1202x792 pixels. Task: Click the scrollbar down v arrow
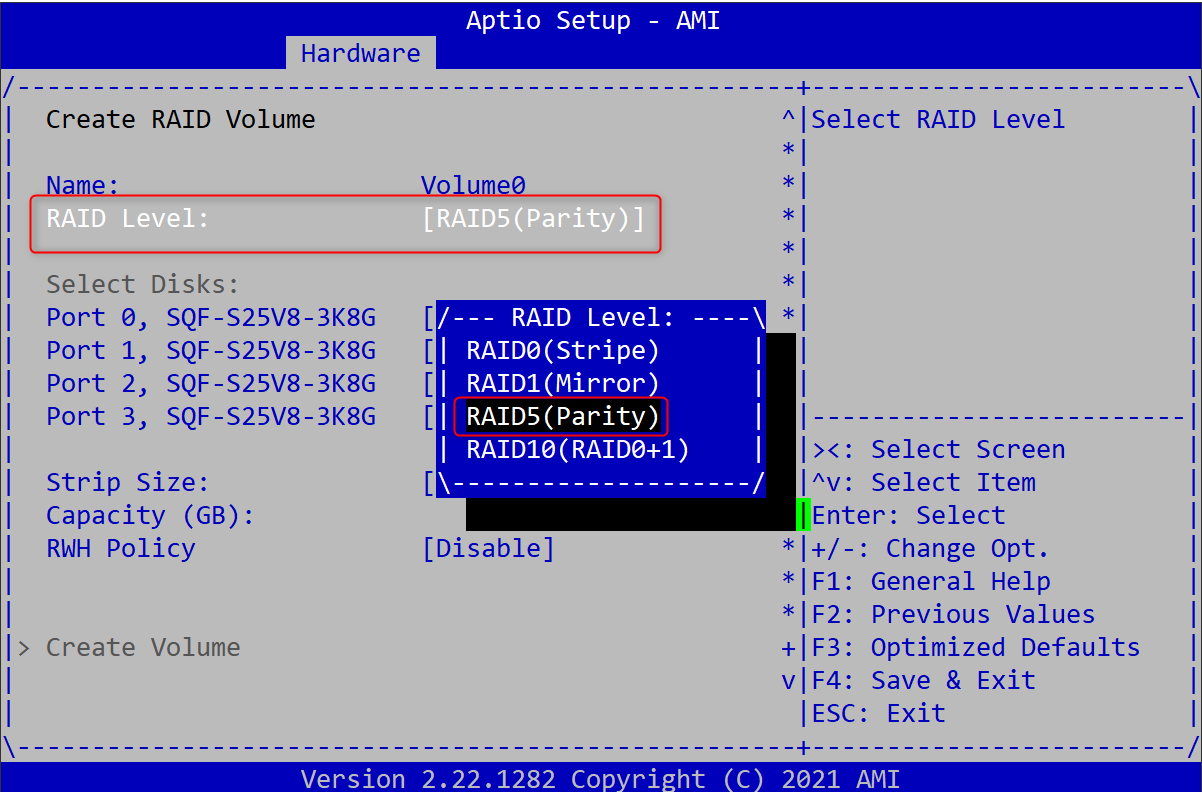point(788,681)
